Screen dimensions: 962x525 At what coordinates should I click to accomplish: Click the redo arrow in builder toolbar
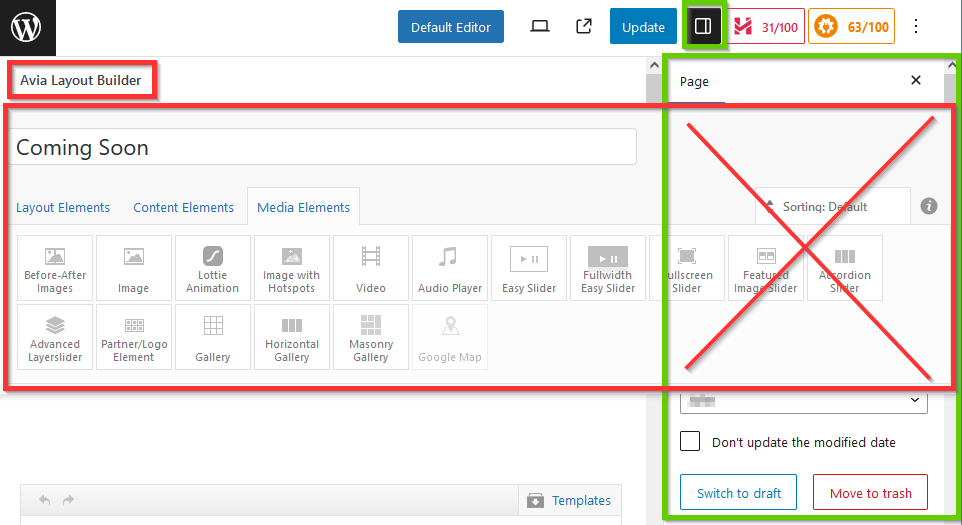point(68,500)
